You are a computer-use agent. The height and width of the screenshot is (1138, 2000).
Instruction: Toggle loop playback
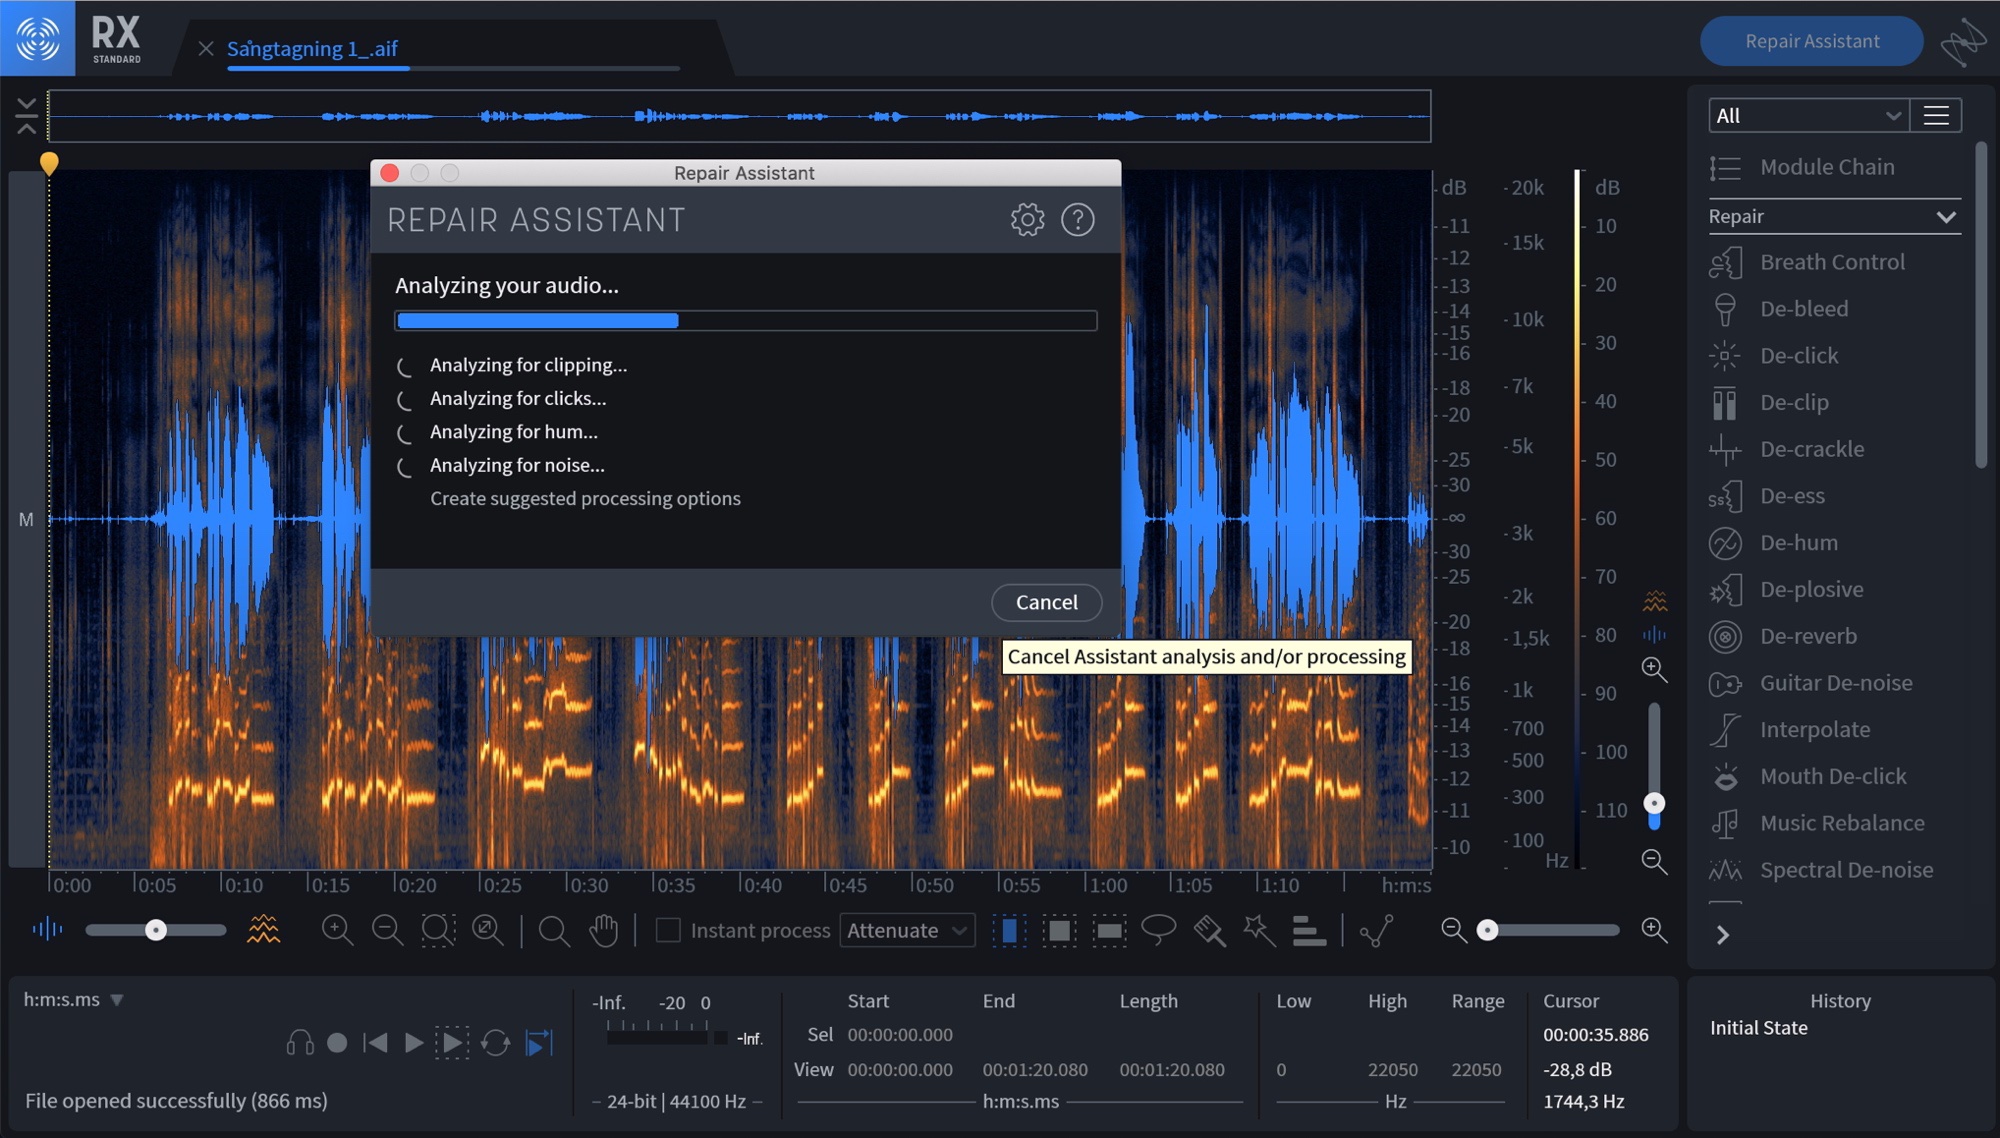[495, 1043]
